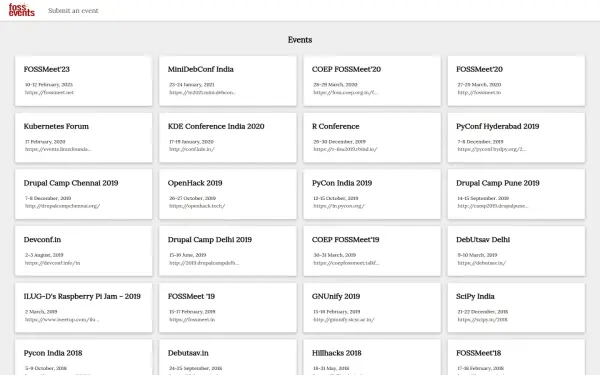Click the URL under COEP FOSSMeet'20

point(346,92)
